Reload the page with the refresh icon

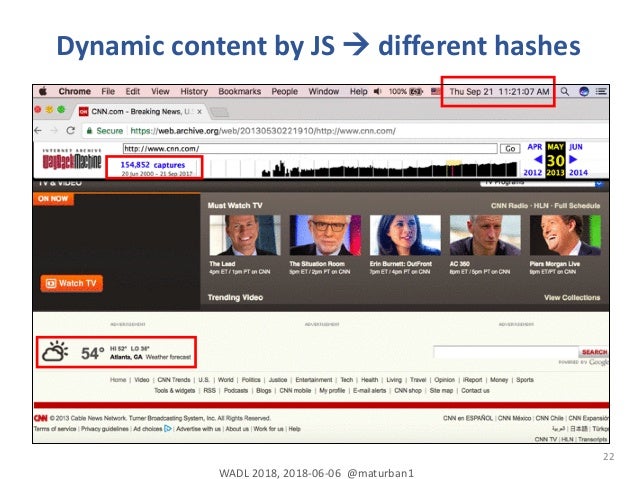pos(70,131)
